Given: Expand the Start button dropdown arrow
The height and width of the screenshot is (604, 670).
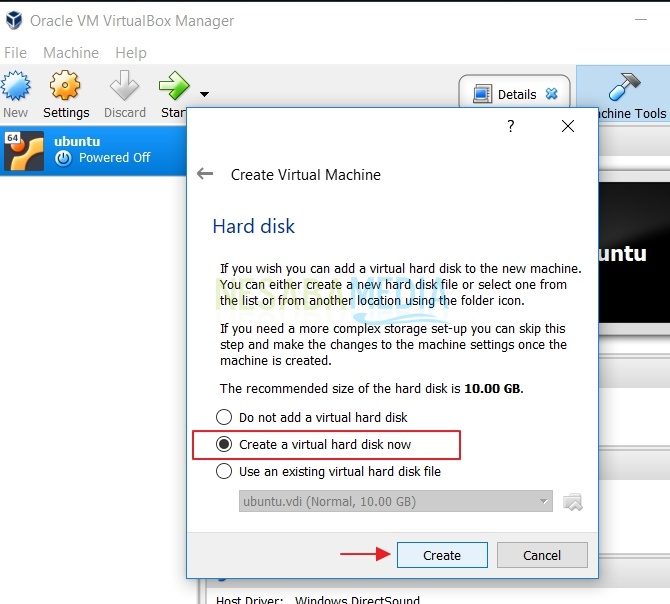Looking at the screenshot, I should point(205,94).
